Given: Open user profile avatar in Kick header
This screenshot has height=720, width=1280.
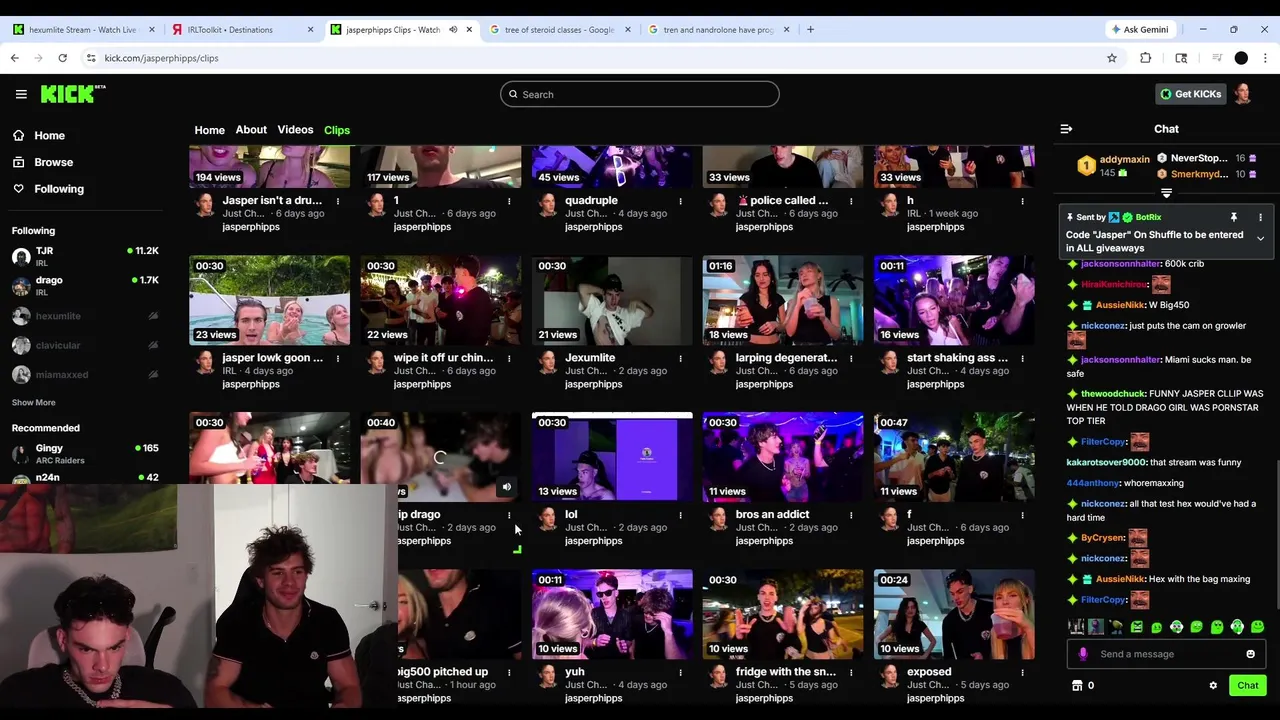Looking at the screenshot, I should tap(1242, 94).
